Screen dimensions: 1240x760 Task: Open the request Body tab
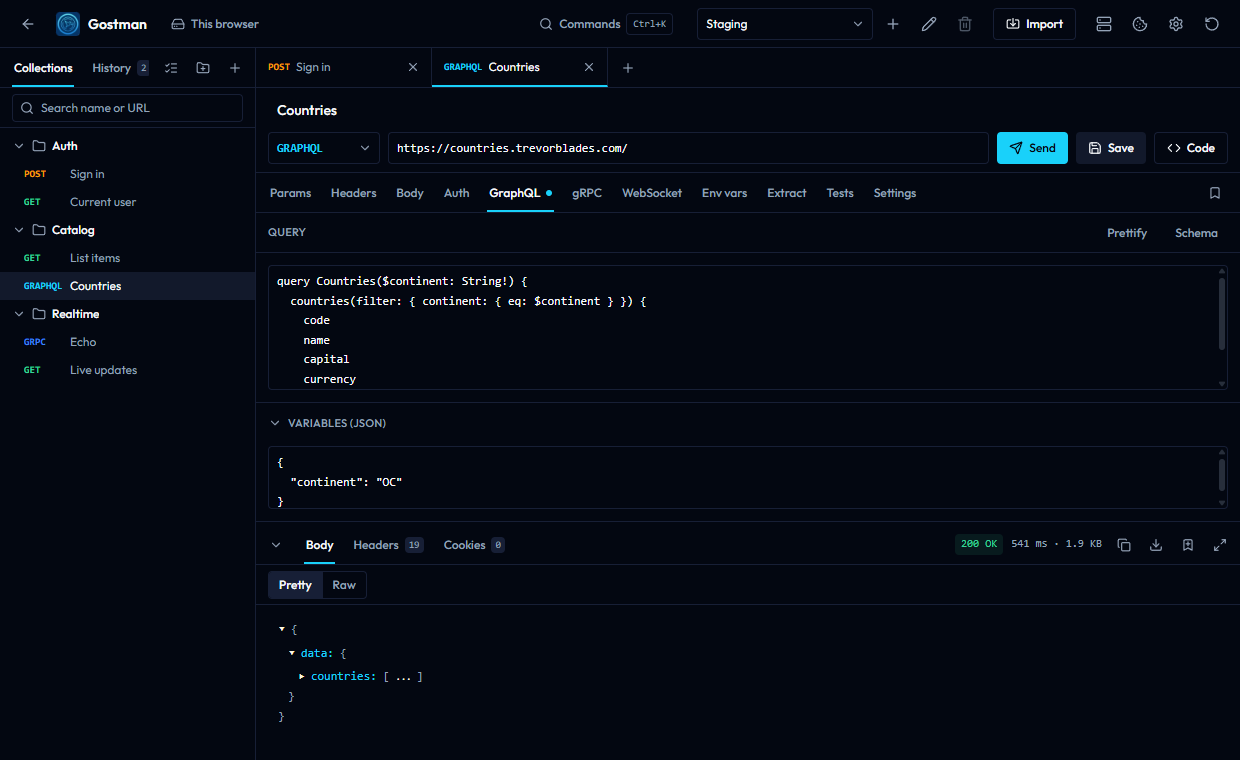pos(410,193)
